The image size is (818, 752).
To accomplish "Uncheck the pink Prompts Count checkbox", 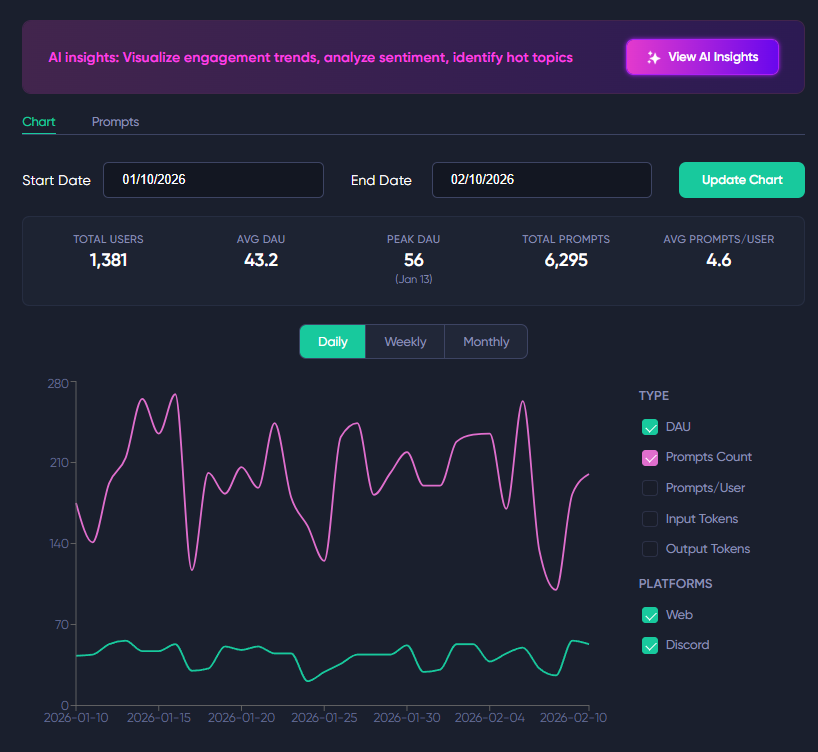I will coord(650,458).
